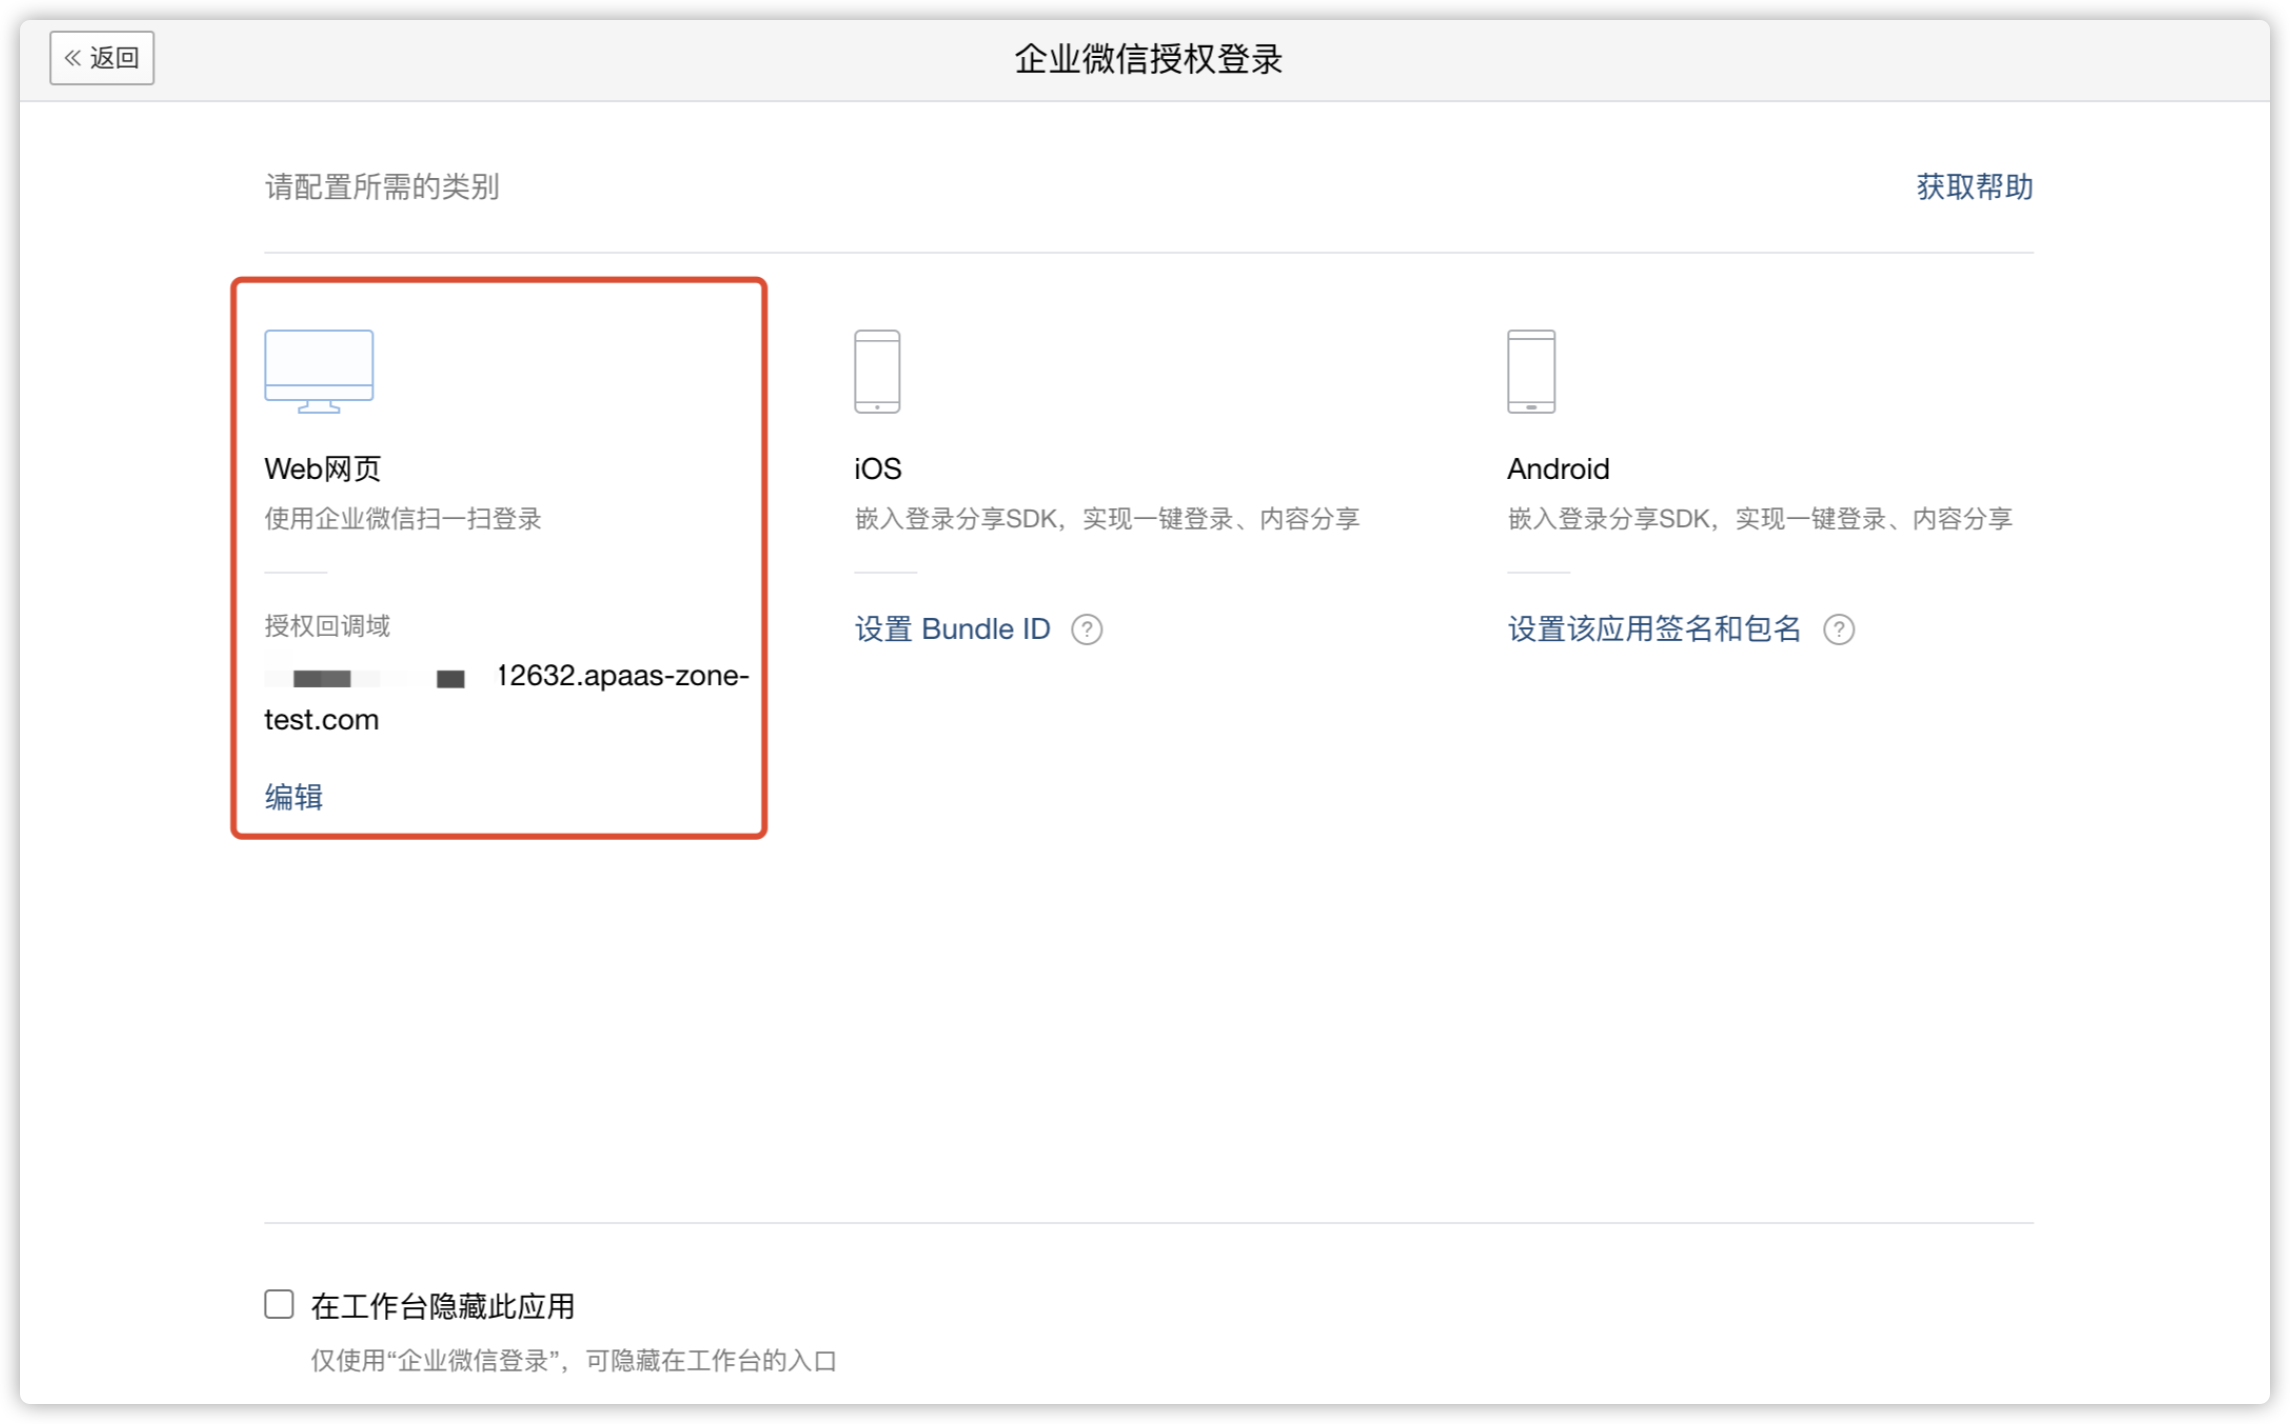Open the 设置 Bundle ID link
2290x1424 pixels.
[952, 629]
